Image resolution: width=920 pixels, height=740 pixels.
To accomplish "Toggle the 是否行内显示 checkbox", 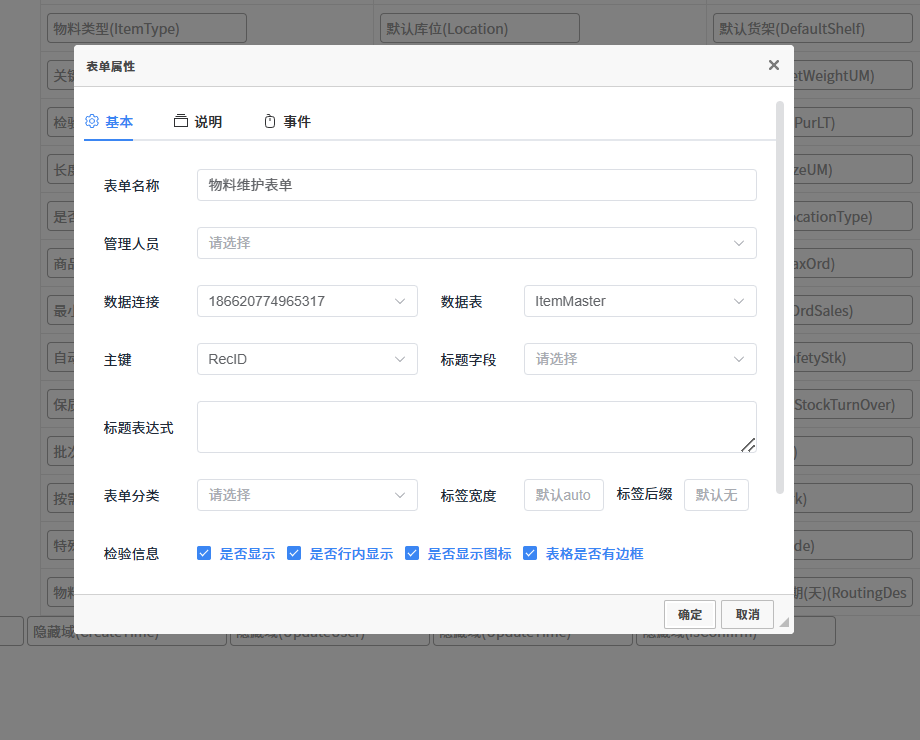I will pyautogui.click(x=294, y=553).
